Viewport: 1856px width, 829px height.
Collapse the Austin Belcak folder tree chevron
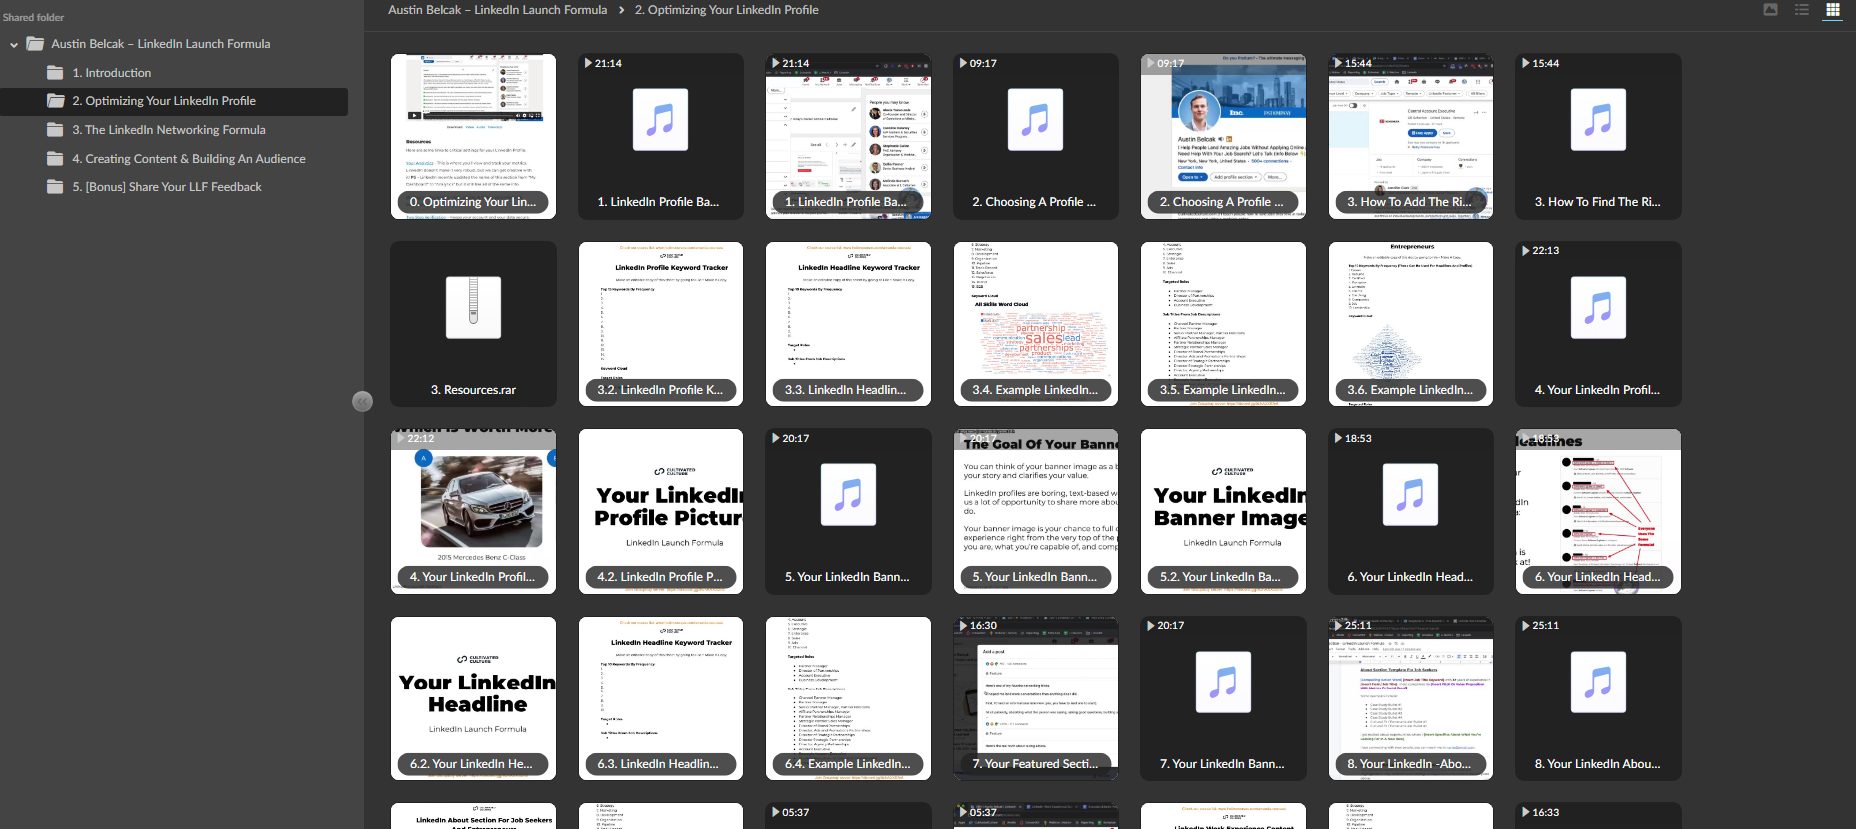tap(14, 45)
